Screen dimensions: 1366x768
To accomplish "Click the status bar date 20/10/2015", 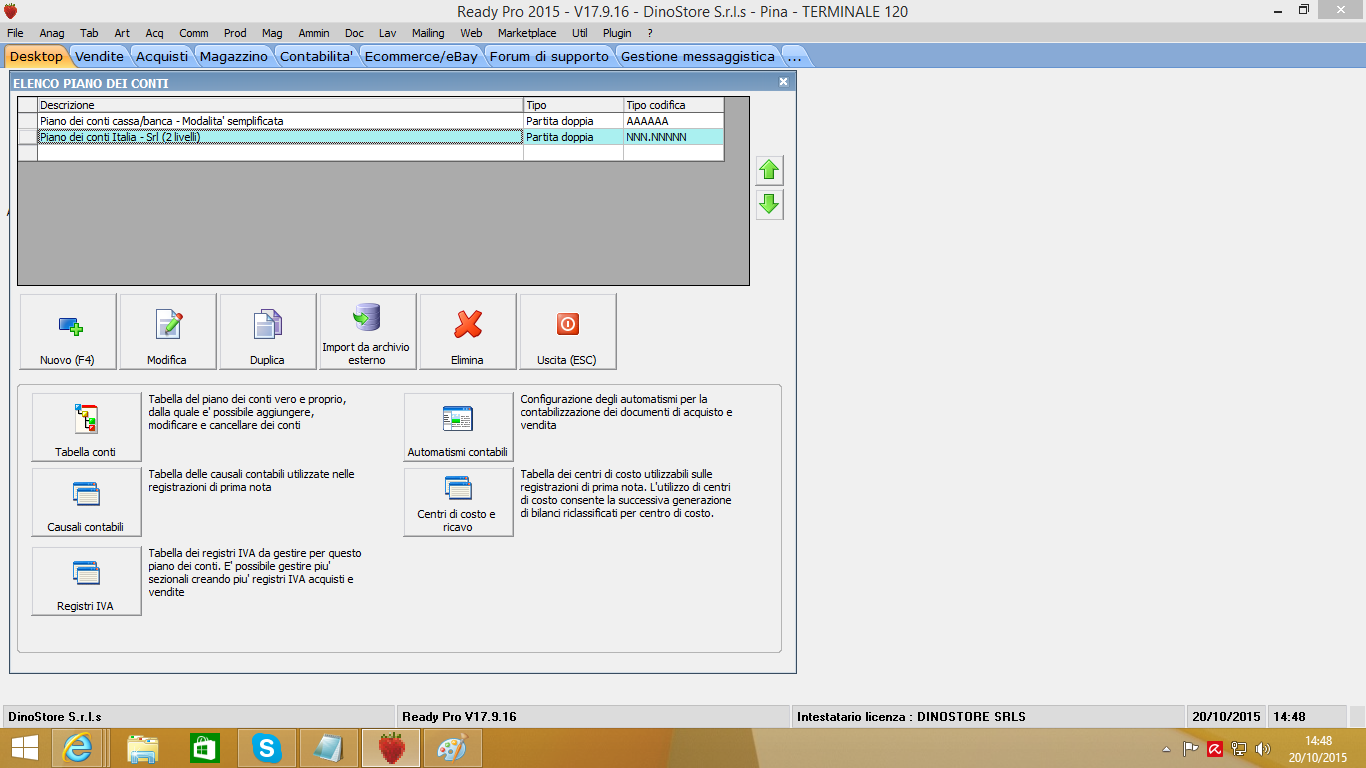I will [1227, 716].
